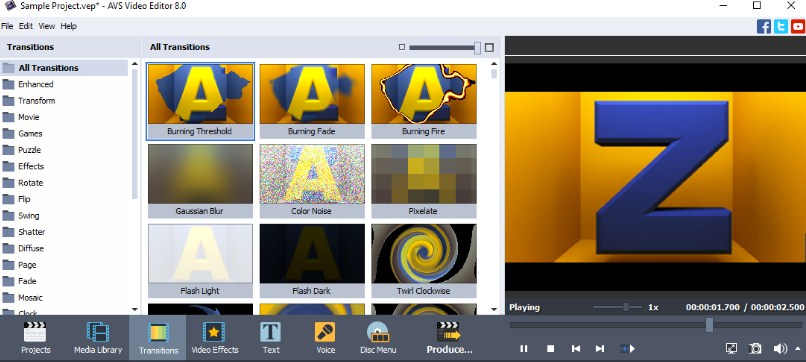Open the Edit menu
The width and height of the screenshot is (806, 362).
point(26,26)
